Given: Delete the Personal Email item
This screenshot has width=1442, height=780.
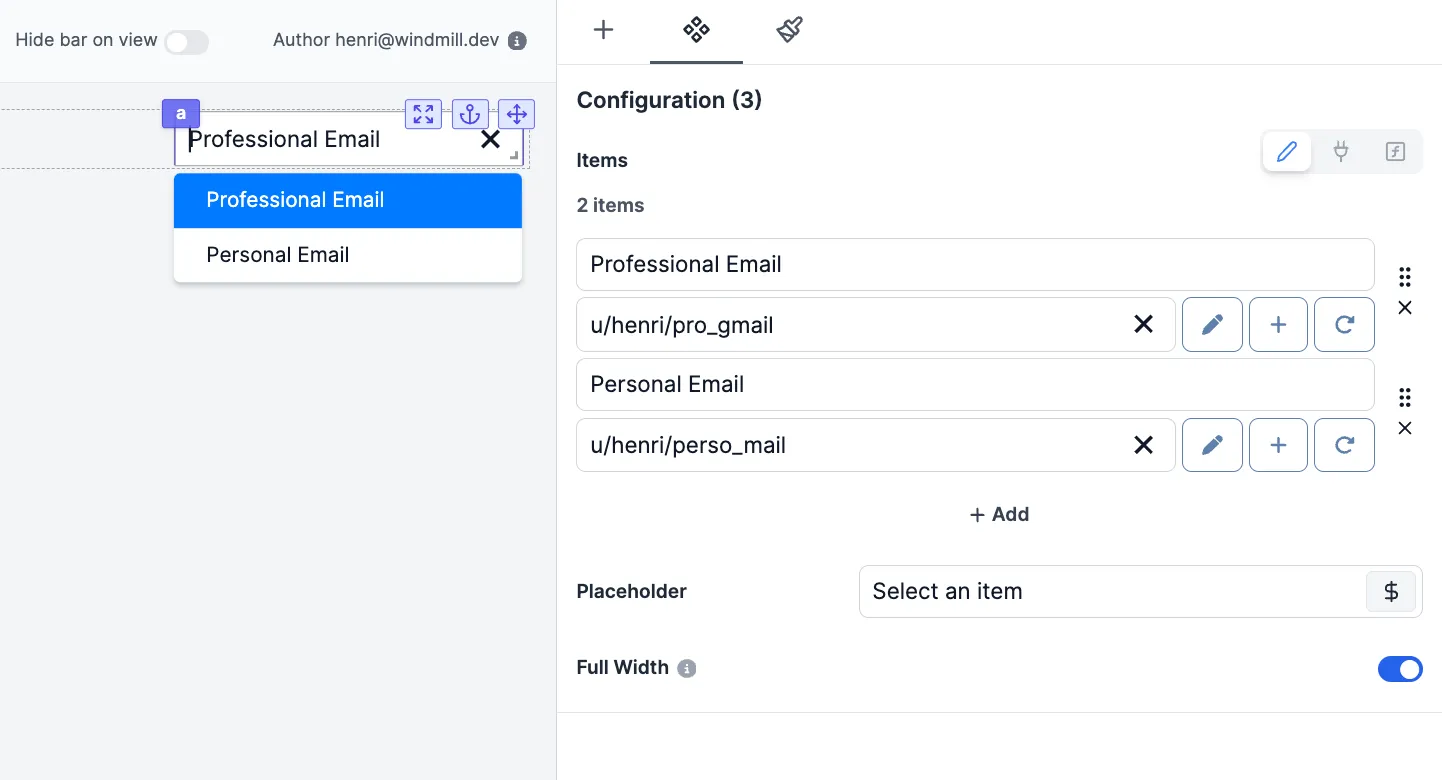Looking at the screenshot, I should coord(1404,429).
